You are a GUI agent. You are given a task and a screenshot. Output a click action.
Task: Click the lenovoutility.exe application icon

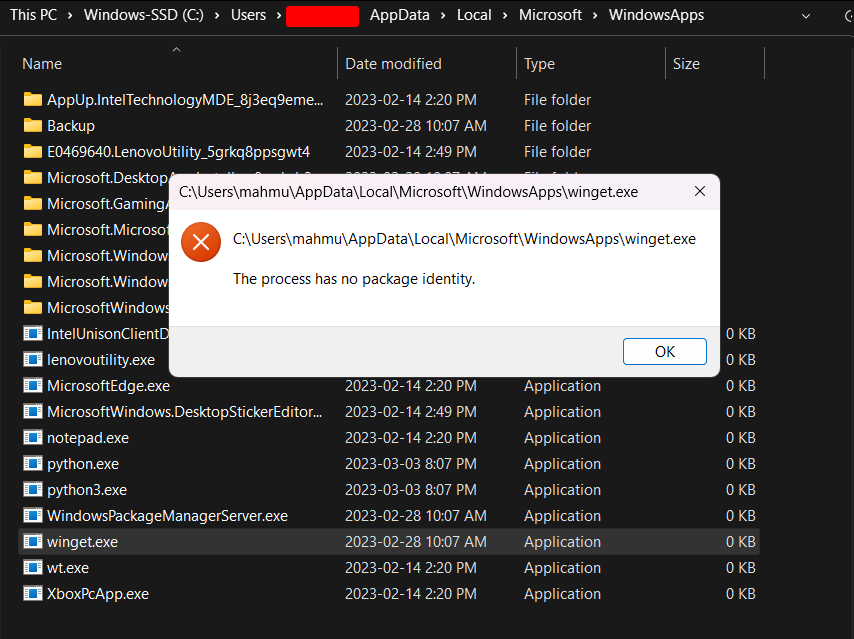(x=33, y=359)
